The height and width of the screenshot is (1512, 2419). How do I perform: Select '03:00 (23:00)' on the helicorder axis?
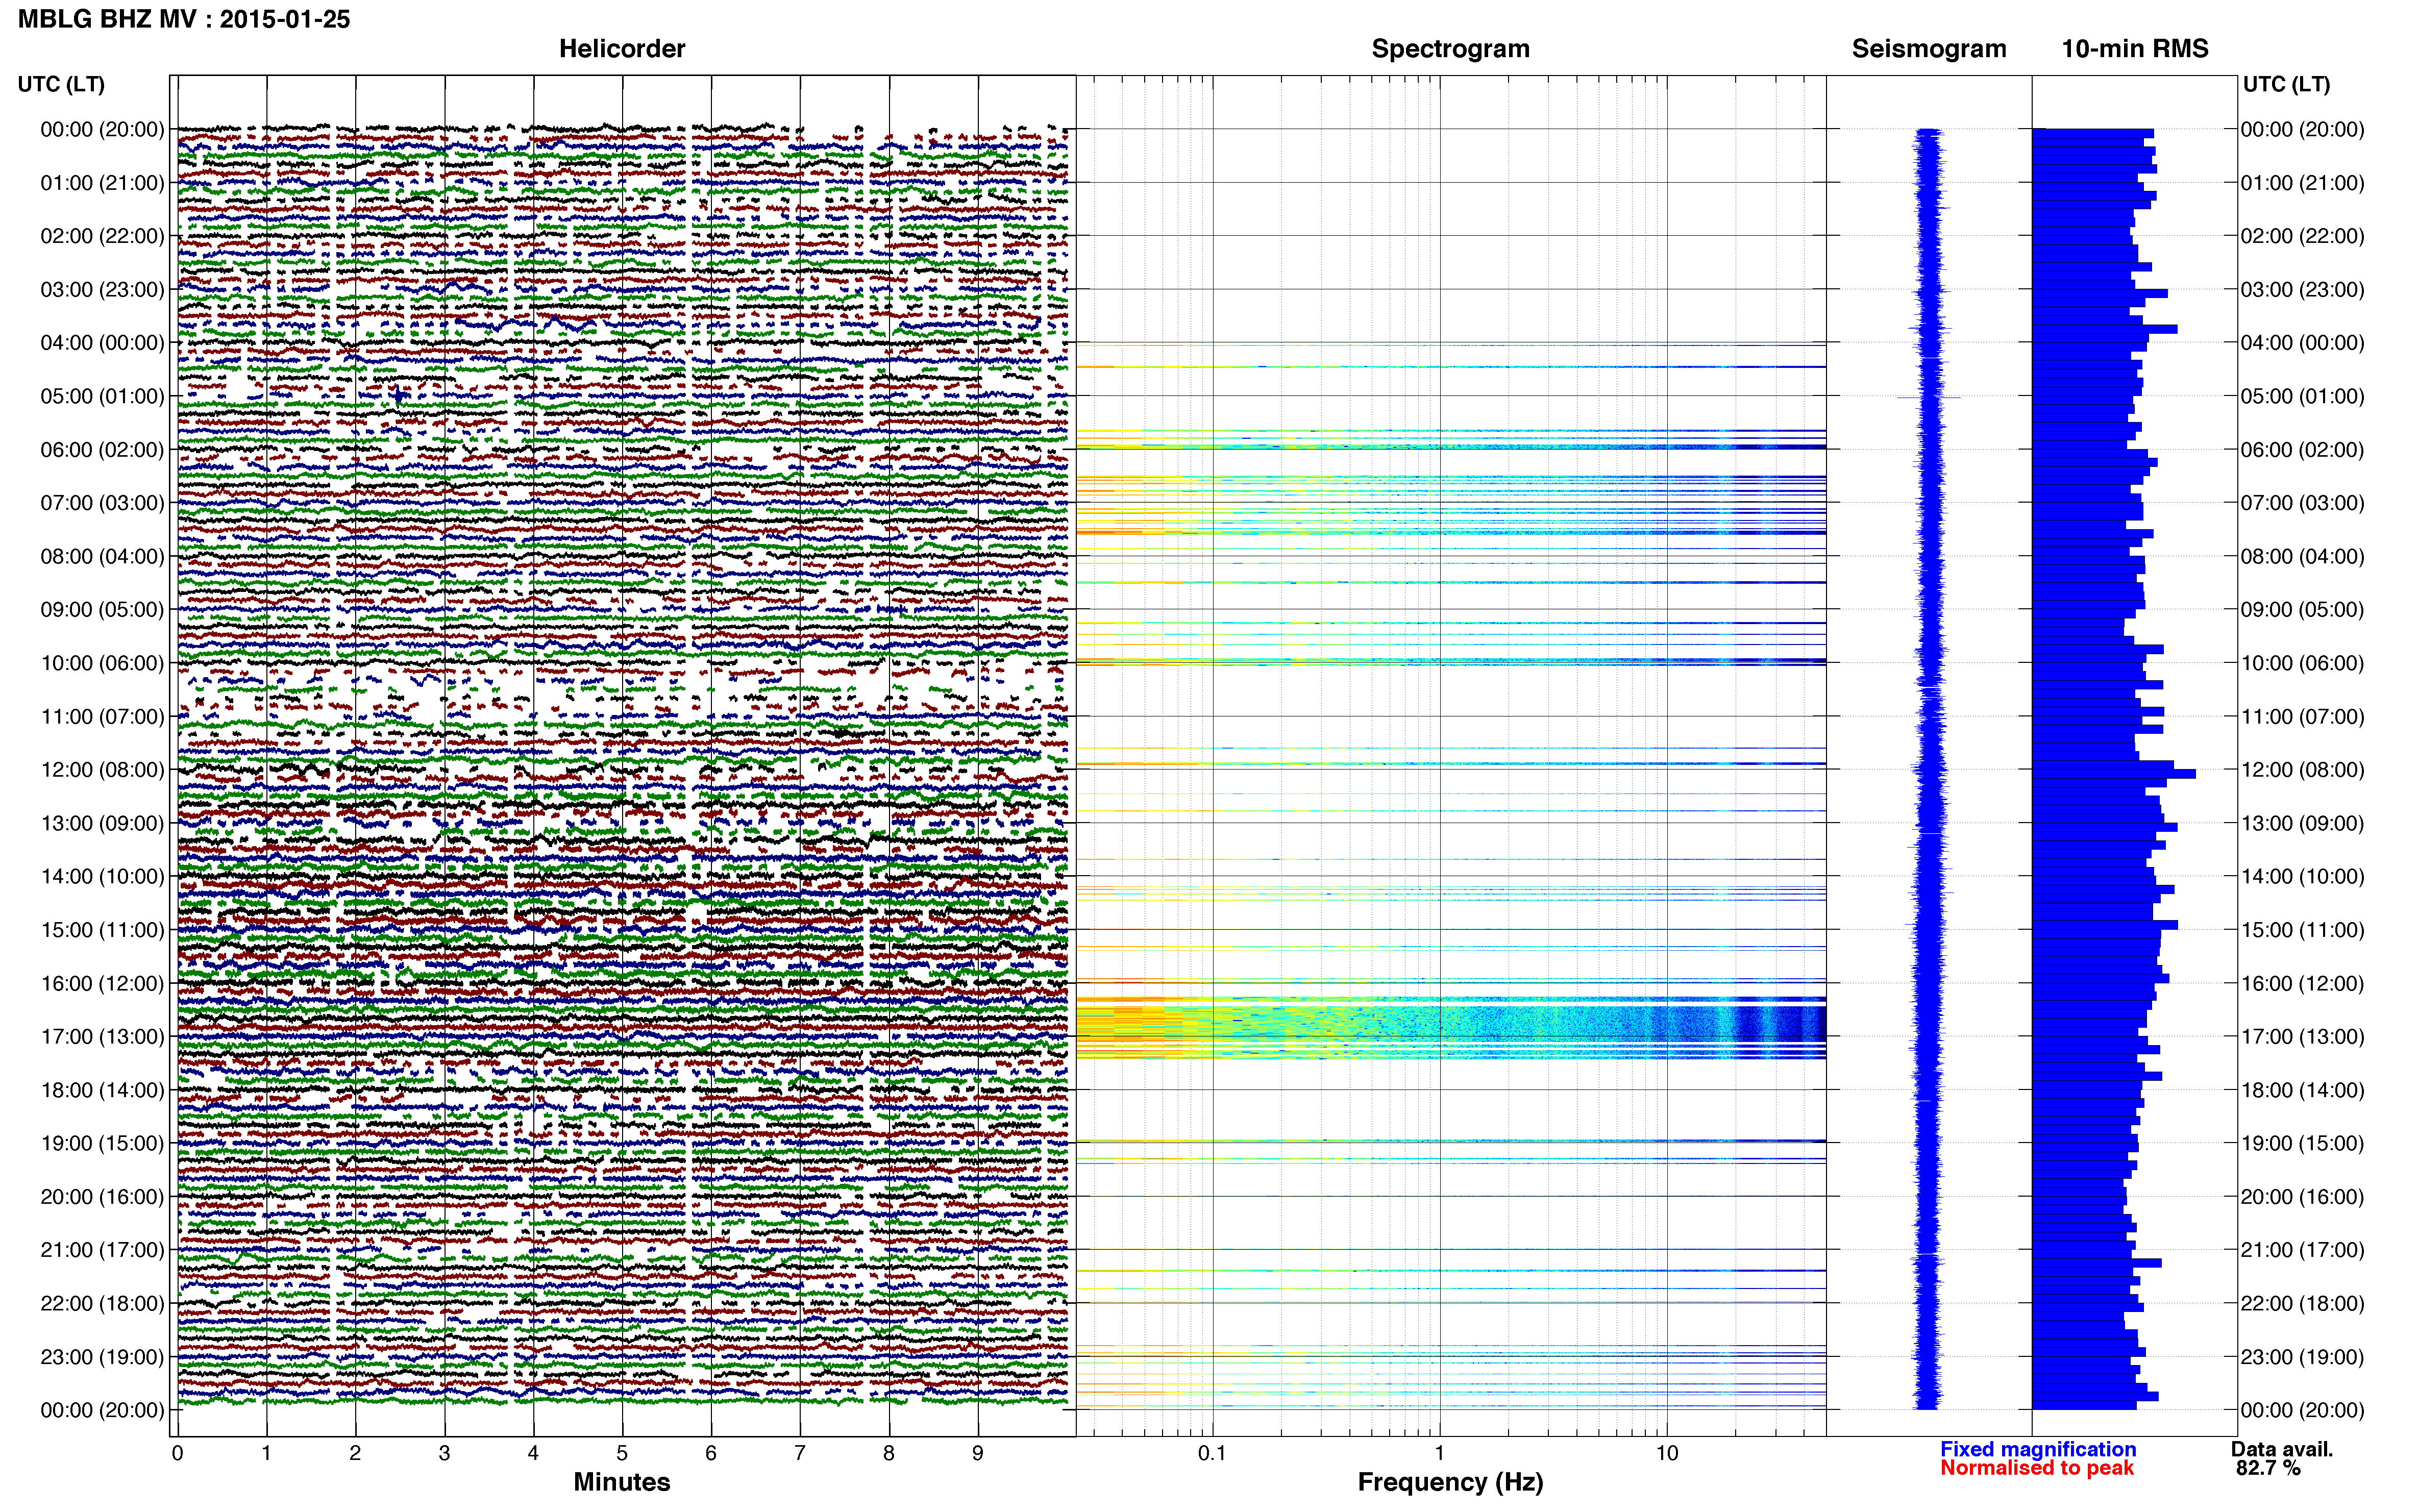102,290
